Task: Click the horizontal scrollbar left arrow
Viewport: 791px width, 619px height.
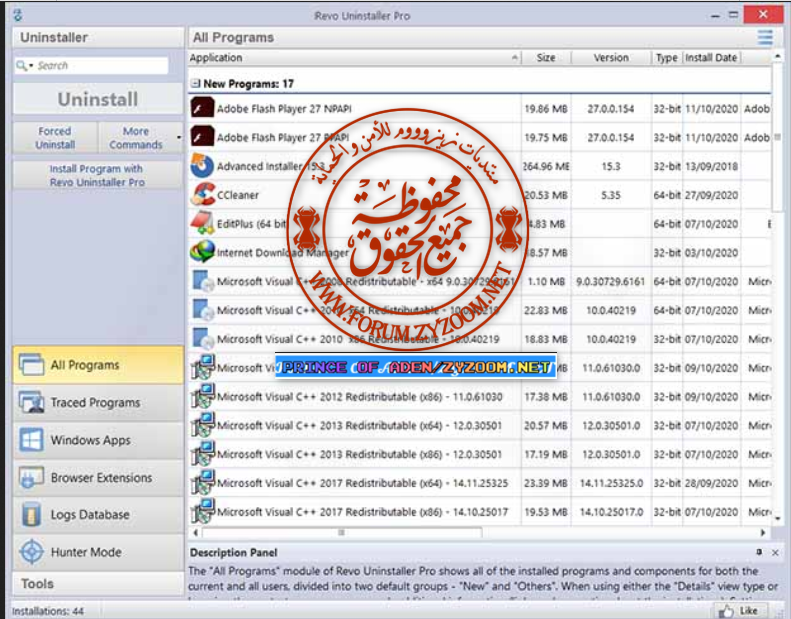Action: pos(195,532)
